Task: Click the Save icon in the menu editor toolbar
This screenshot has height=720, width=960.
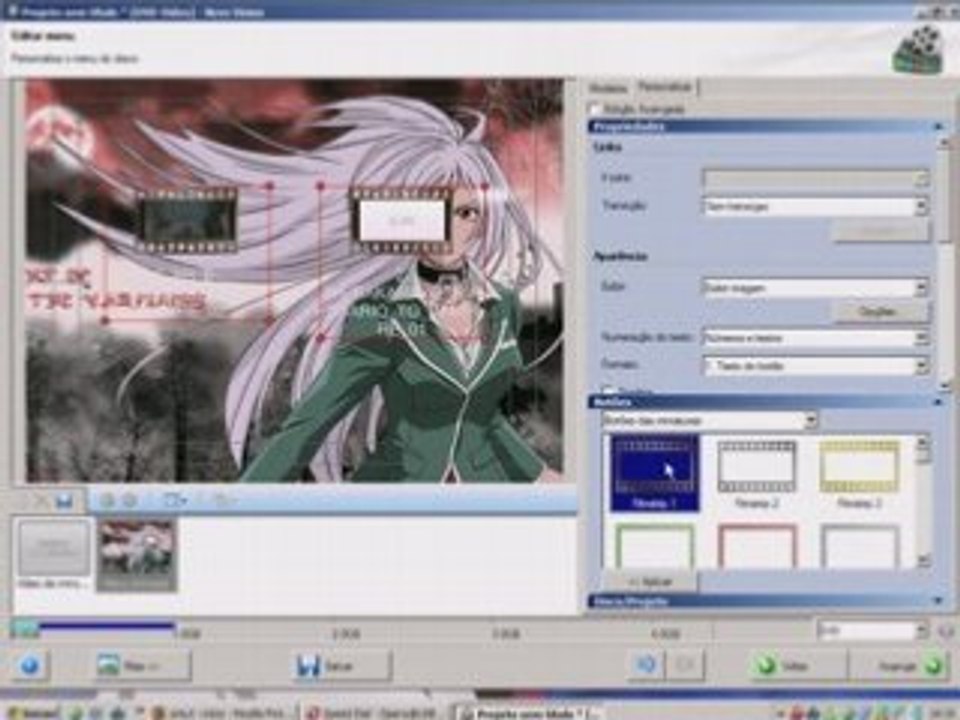Action: click(x=64, y=501)
